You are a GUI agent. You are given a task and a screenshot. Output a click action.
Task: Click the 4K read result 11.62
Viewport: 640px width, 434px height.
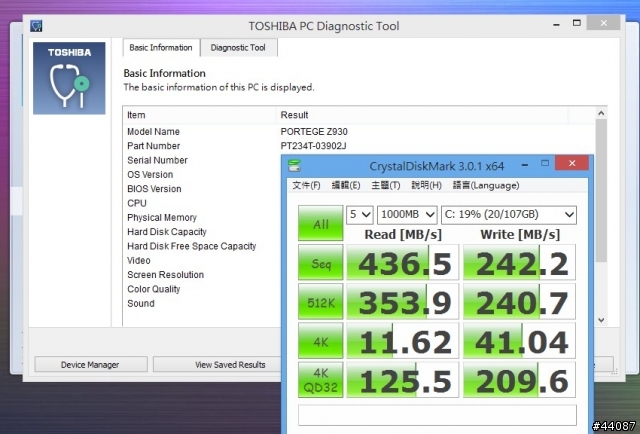[402, 341]
